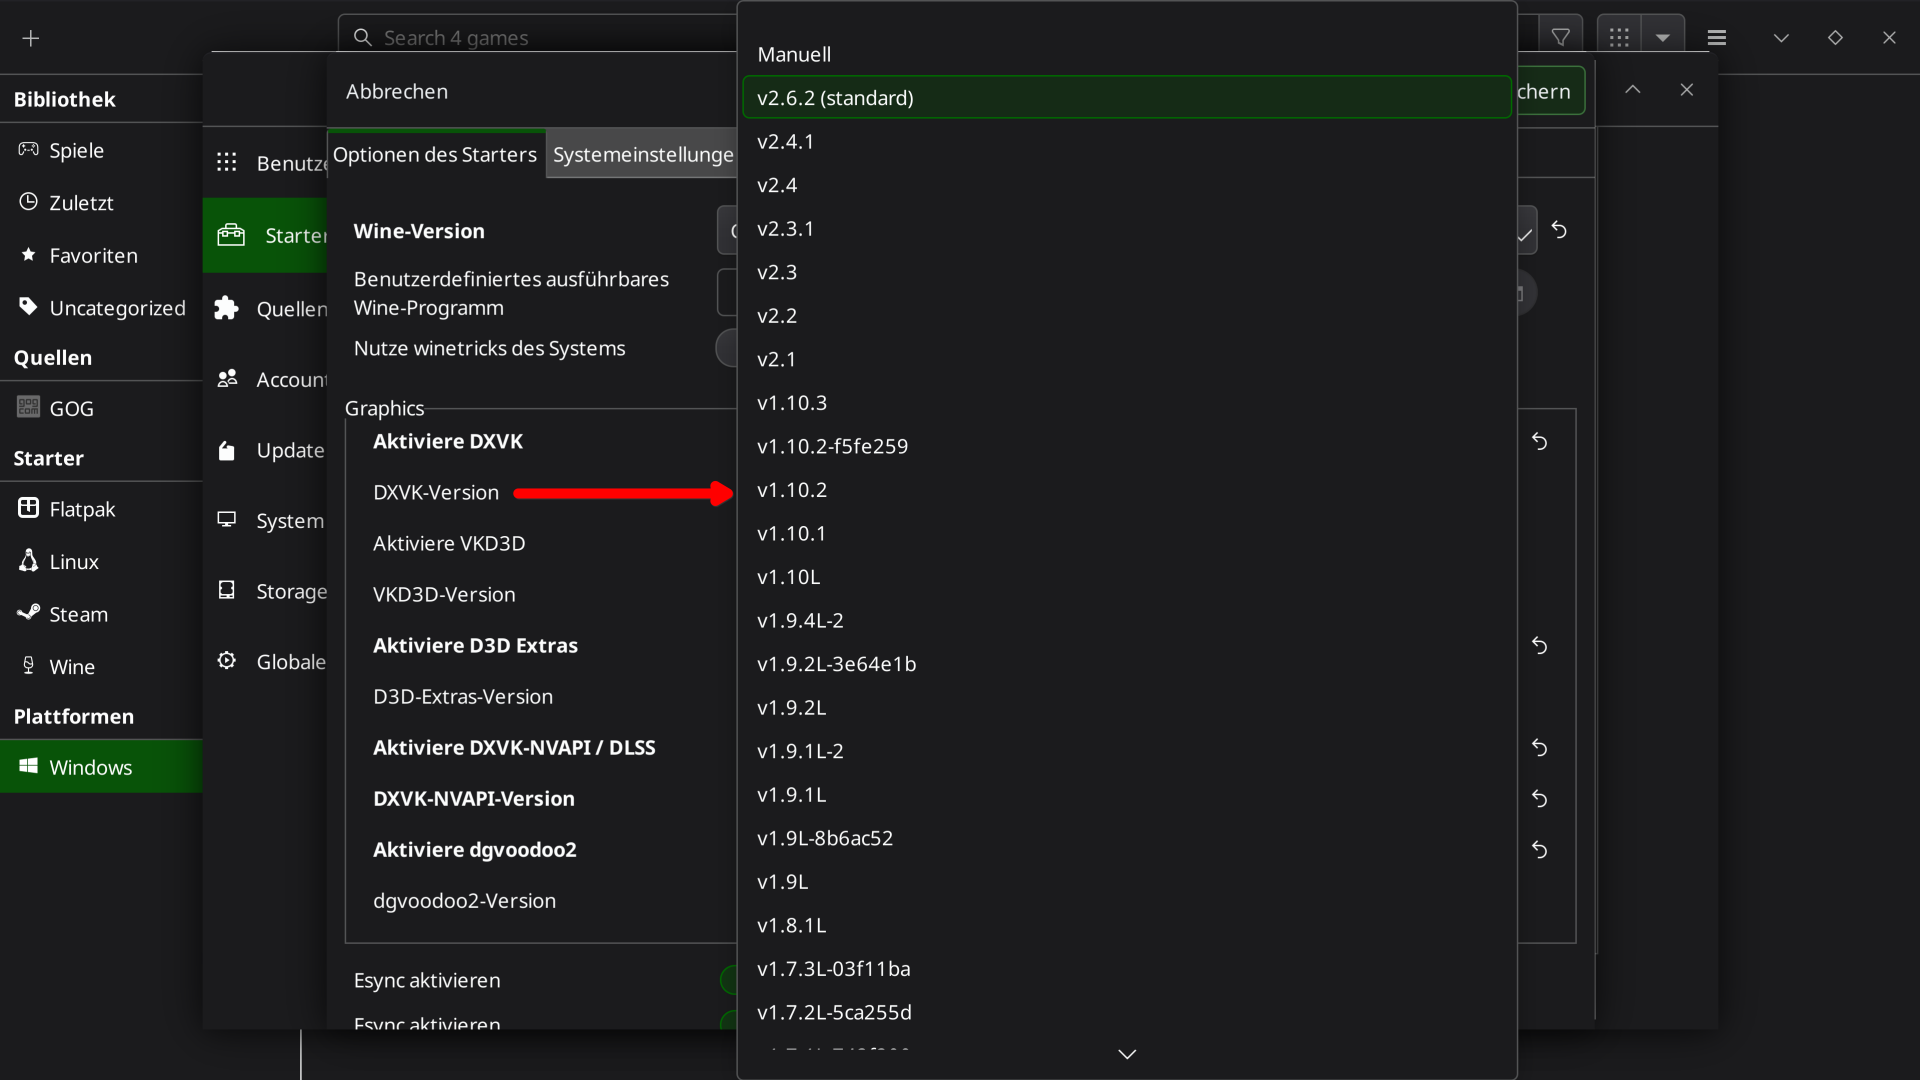
Task: Open the hamburger menu icon
Action: coord(1716,38)
